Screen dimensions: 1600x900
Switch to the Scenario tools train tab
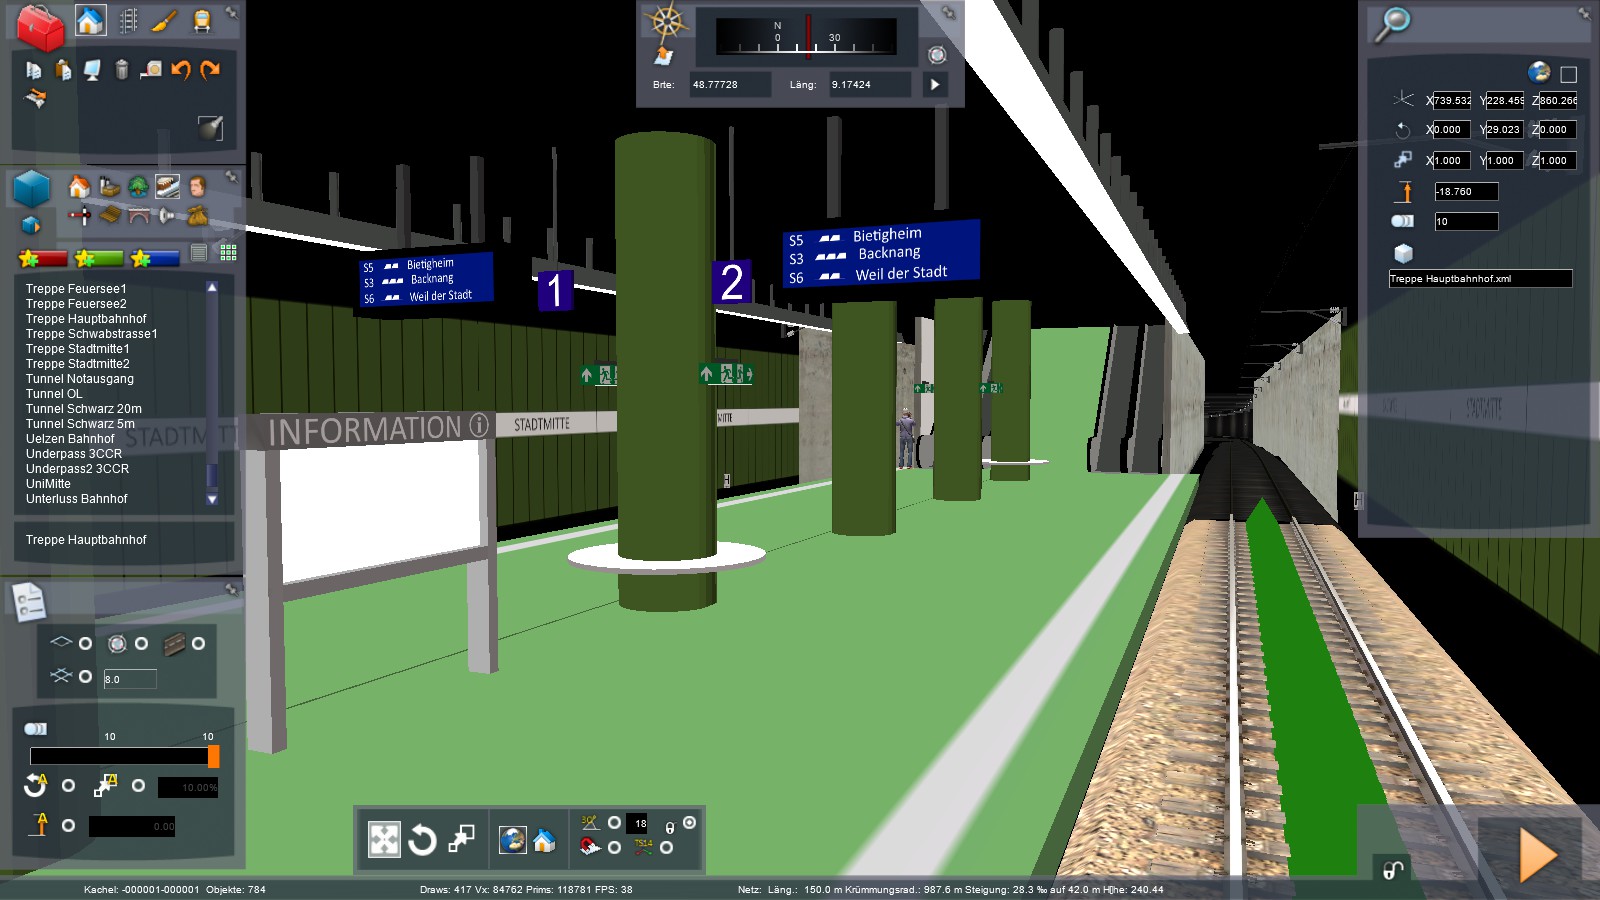coord(202,21)
